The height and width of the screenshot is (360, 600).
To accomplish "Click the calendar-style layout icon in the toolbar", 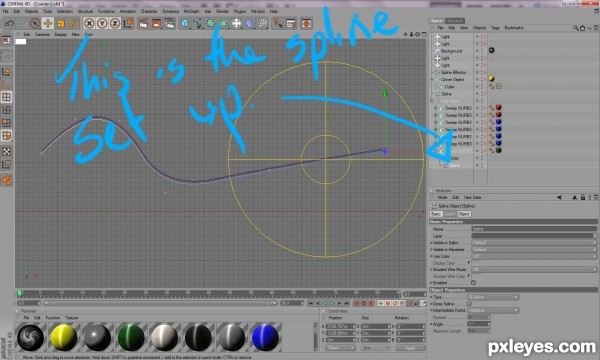I will click(x=291, y=24).
